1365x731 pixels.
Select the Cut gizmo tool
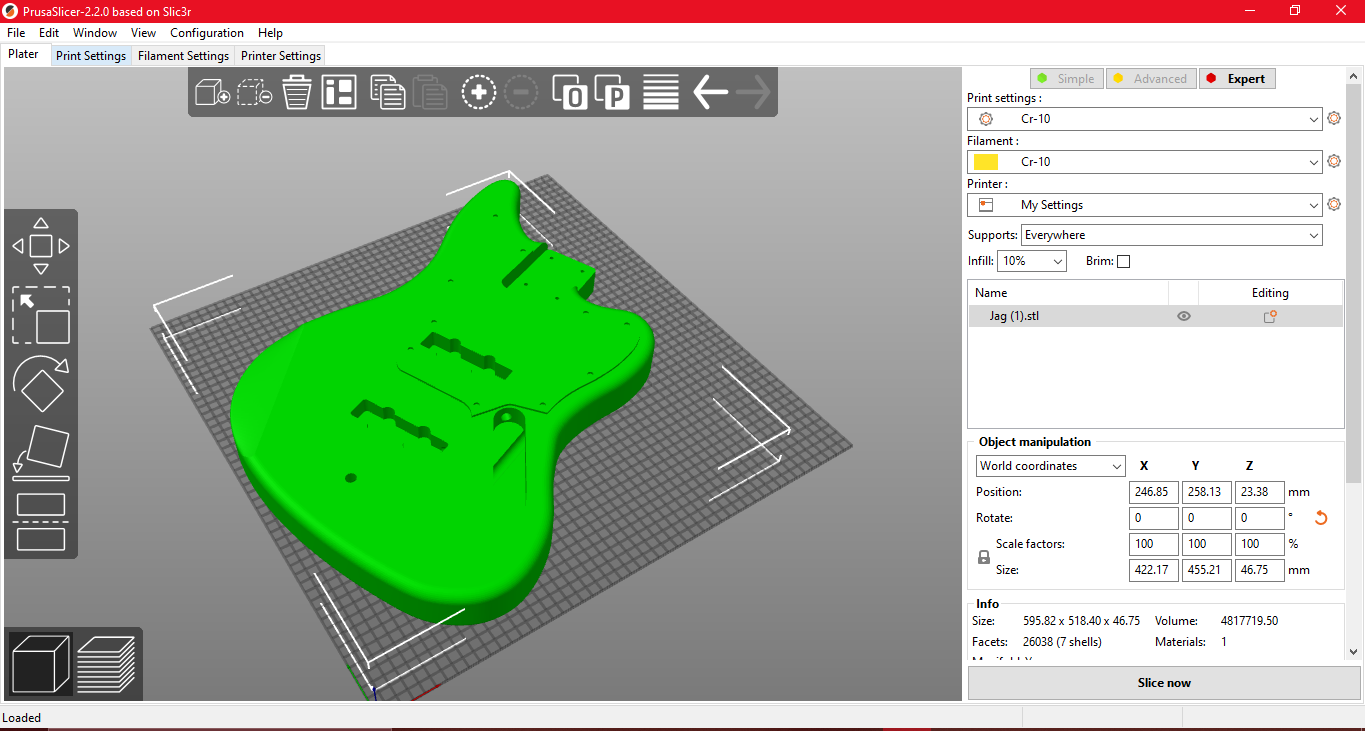(41, 521)
